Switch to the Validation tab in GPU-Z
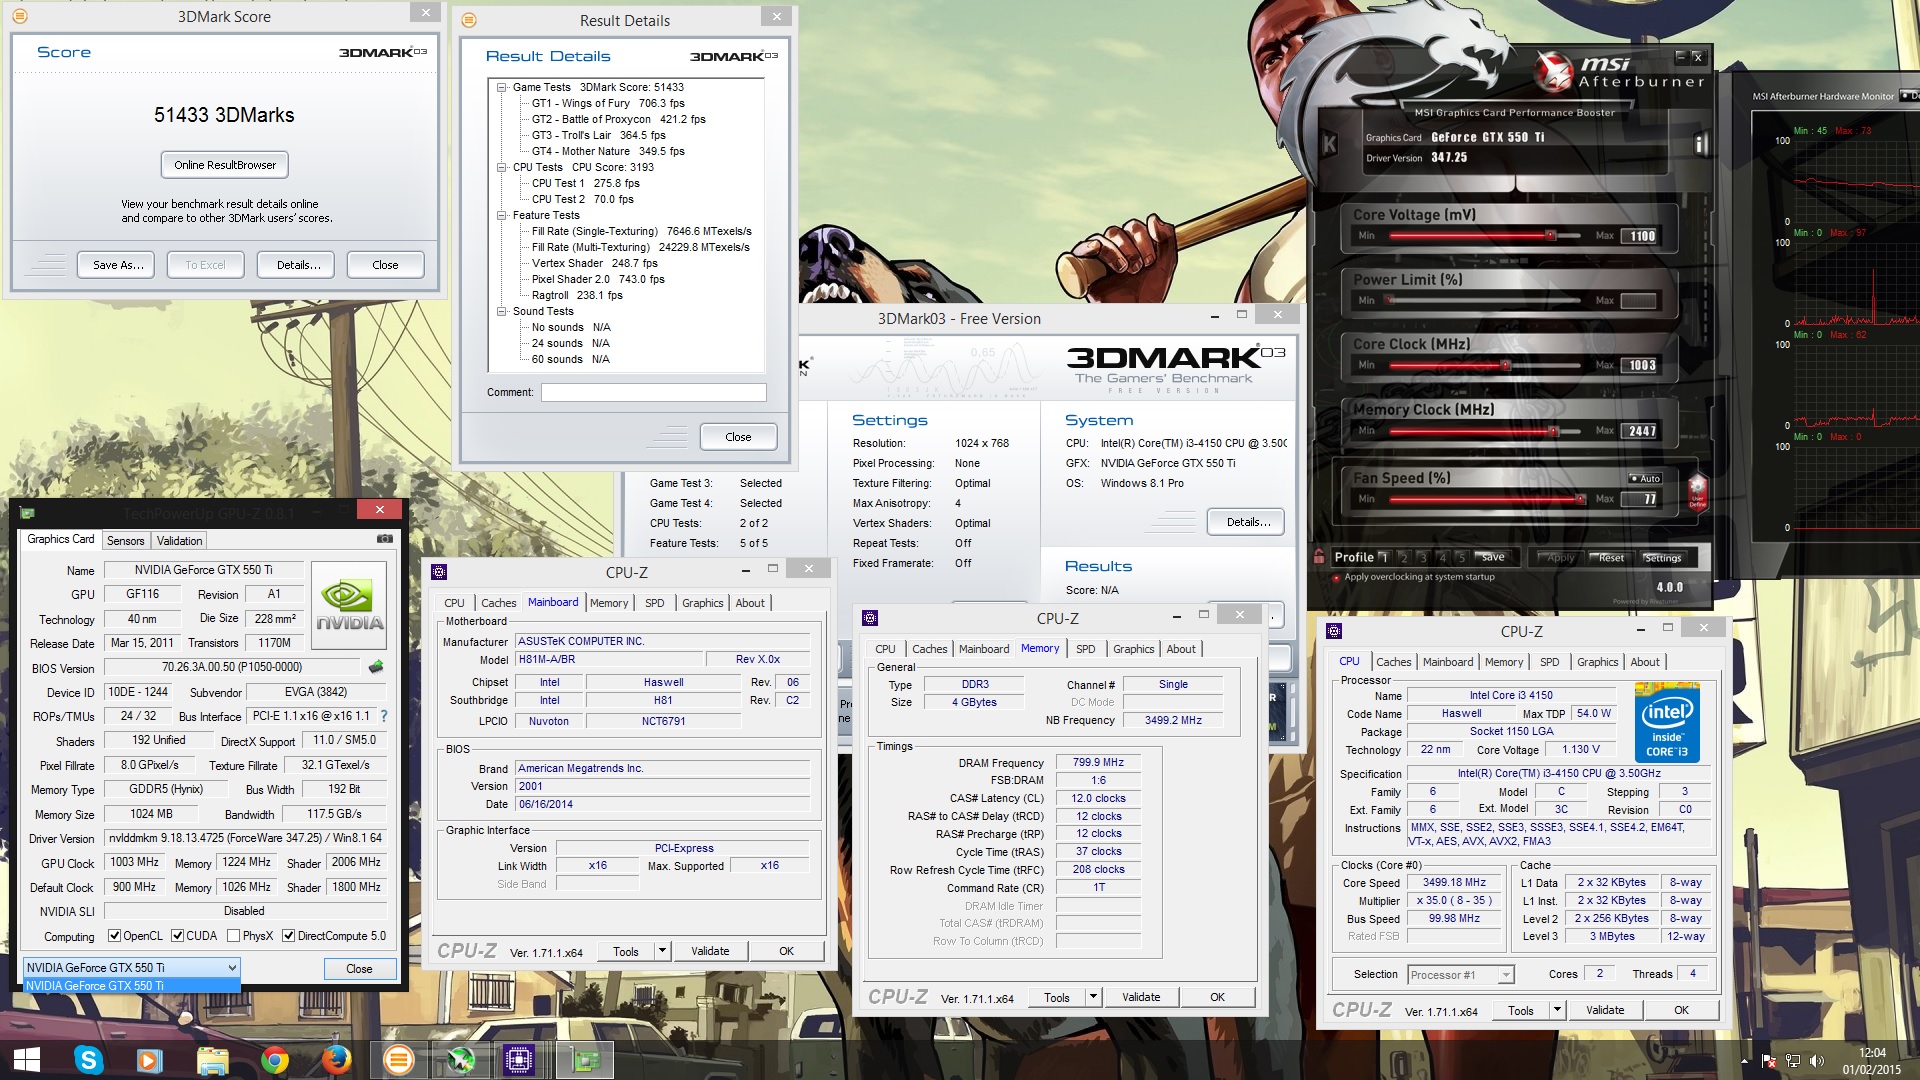Viewport: 1920px width, 1080px height. 180,540
